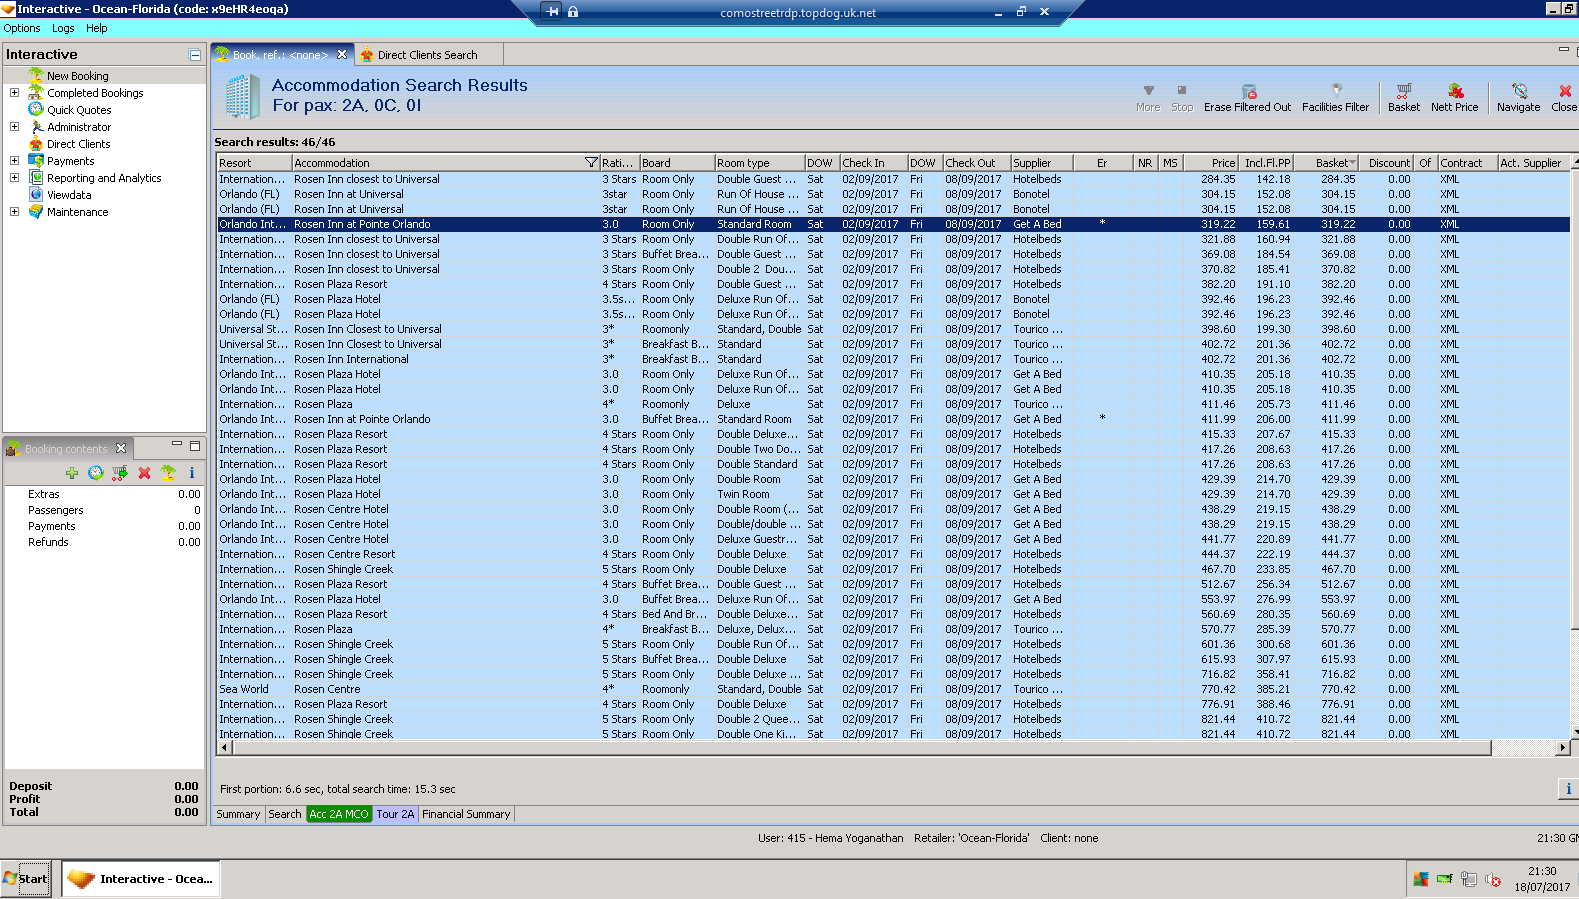
Task: Click the filter funnel icon in Accommodation column header
Action: [591, 163]
